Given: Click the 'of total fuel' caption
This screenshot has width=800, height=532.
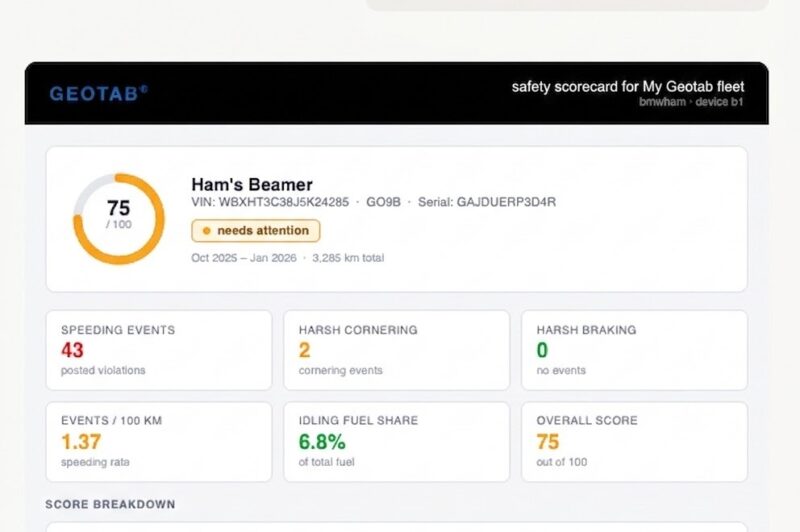Looking at the screenshot, I should pos(327,462).
